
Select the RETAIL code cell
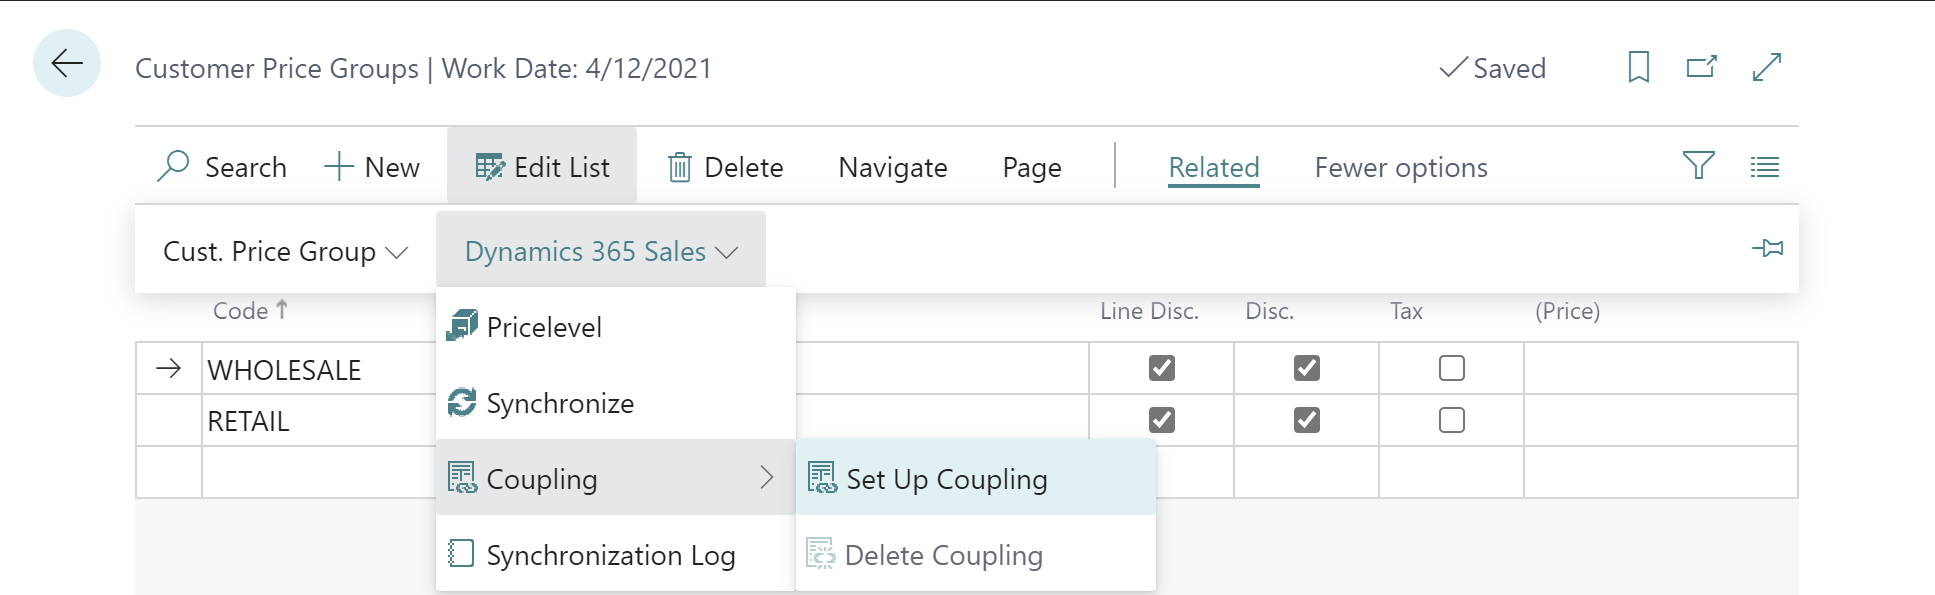248,421
